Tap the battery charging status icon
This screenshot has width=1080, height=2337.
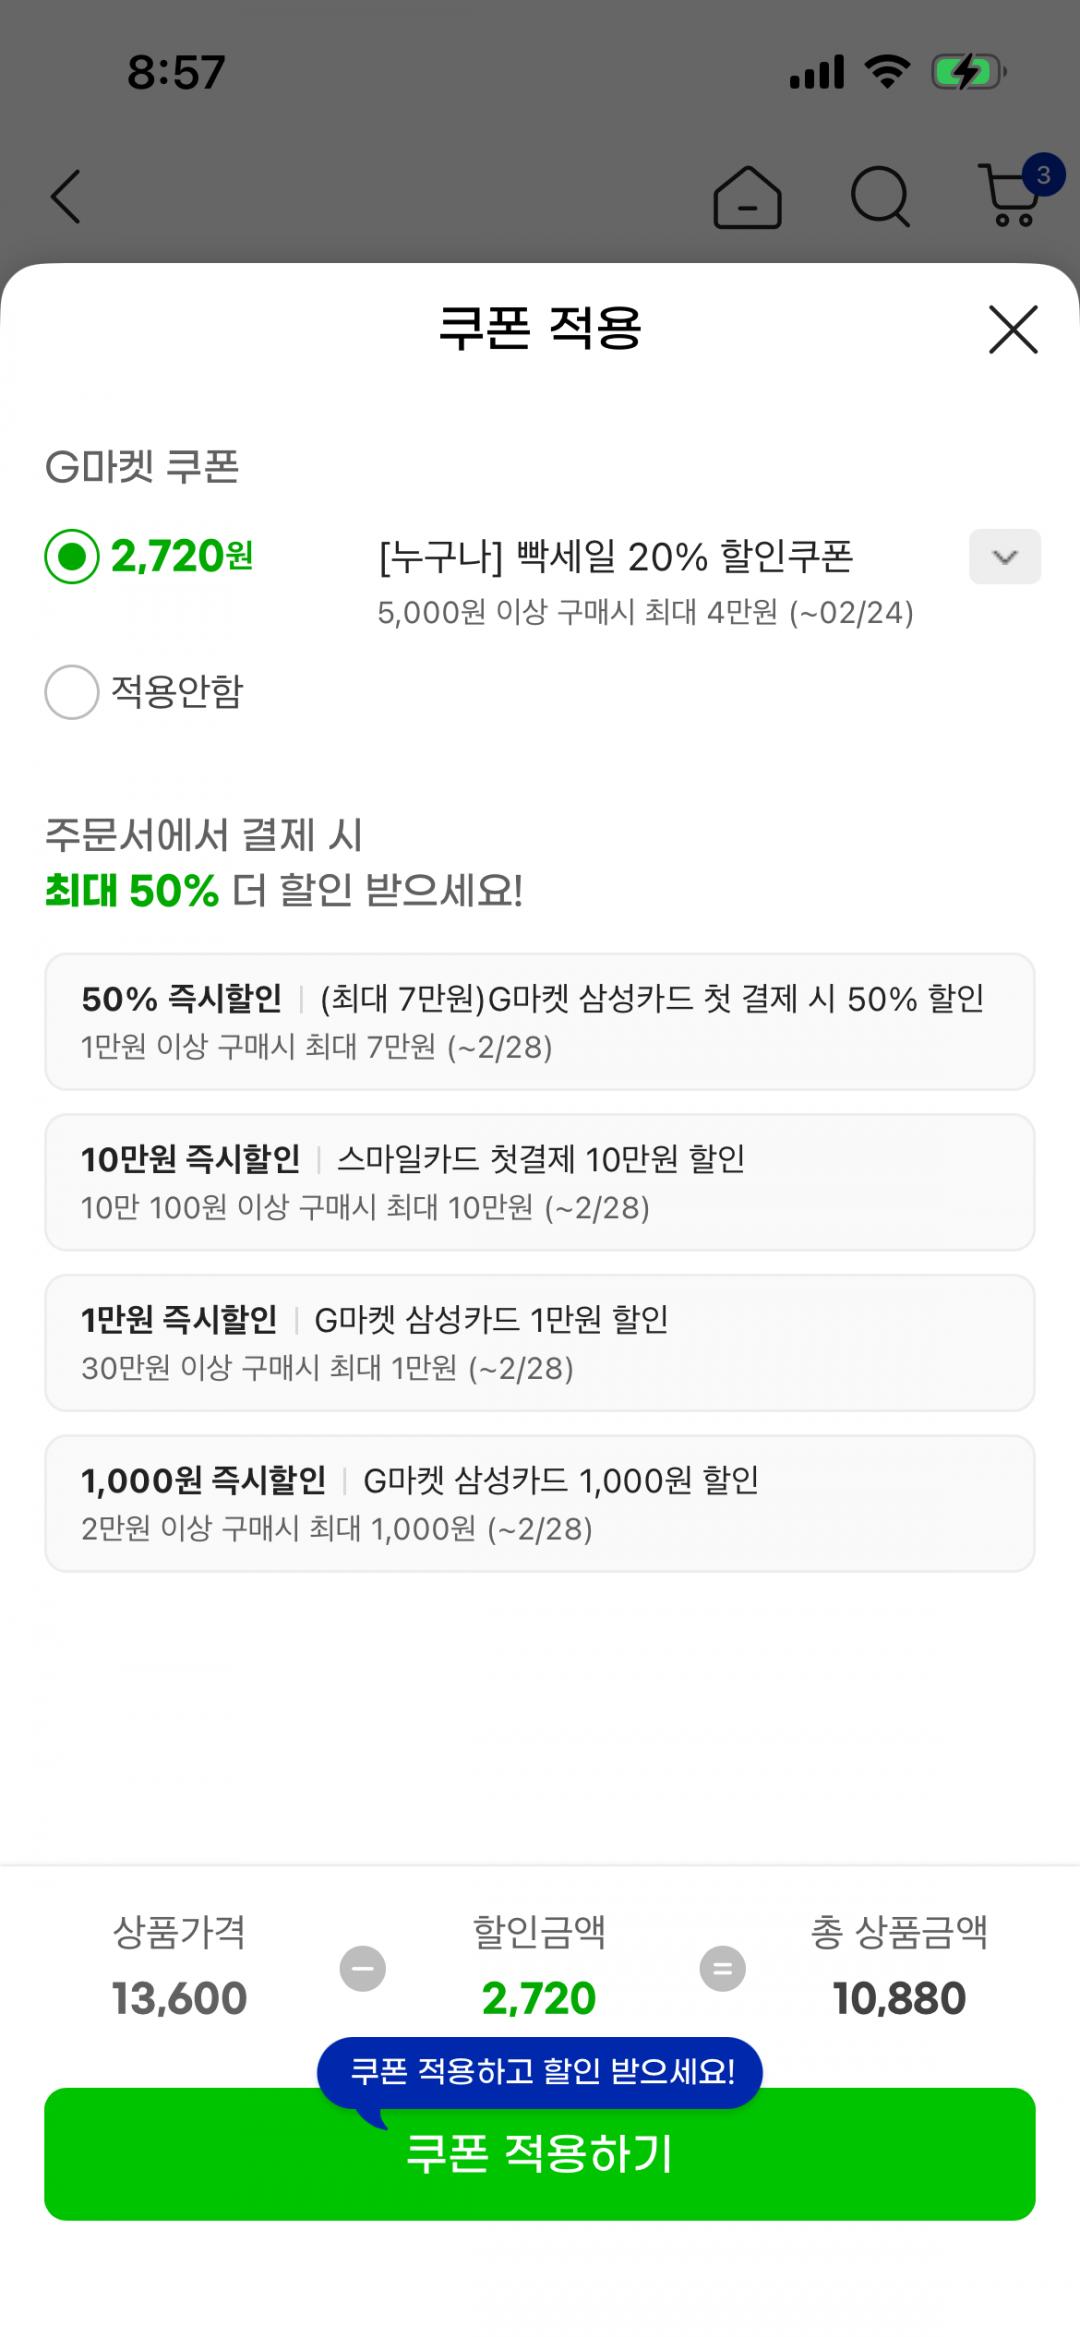tap(968, 72)
